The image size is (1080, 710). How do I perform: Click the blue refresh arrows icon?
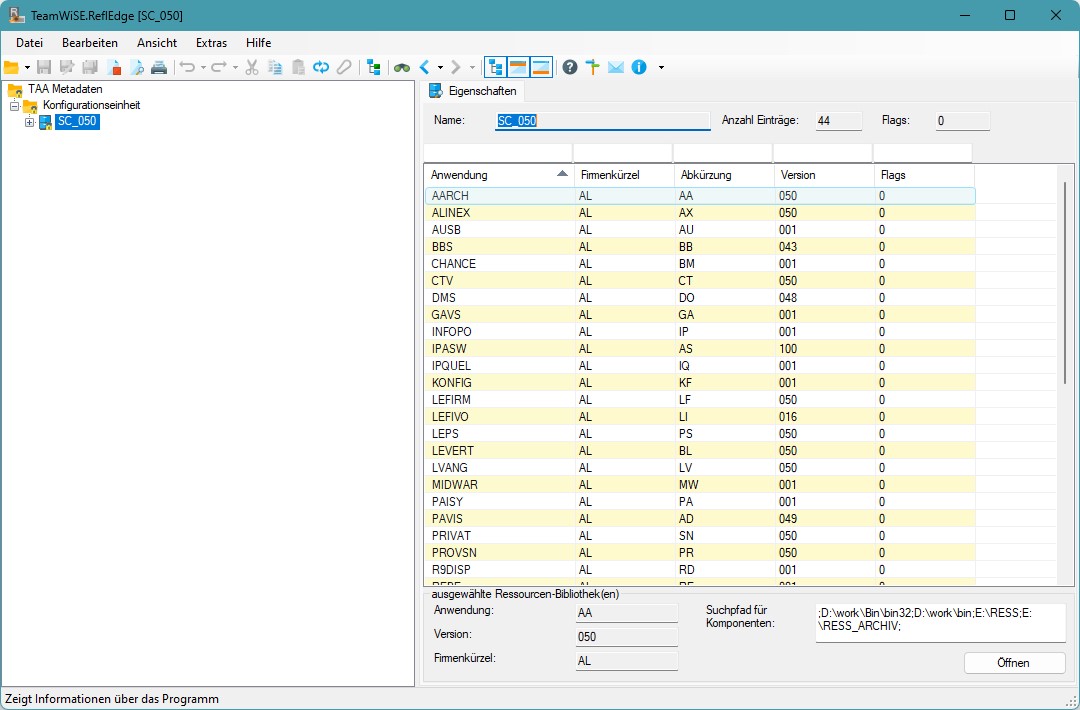point(321,68)
